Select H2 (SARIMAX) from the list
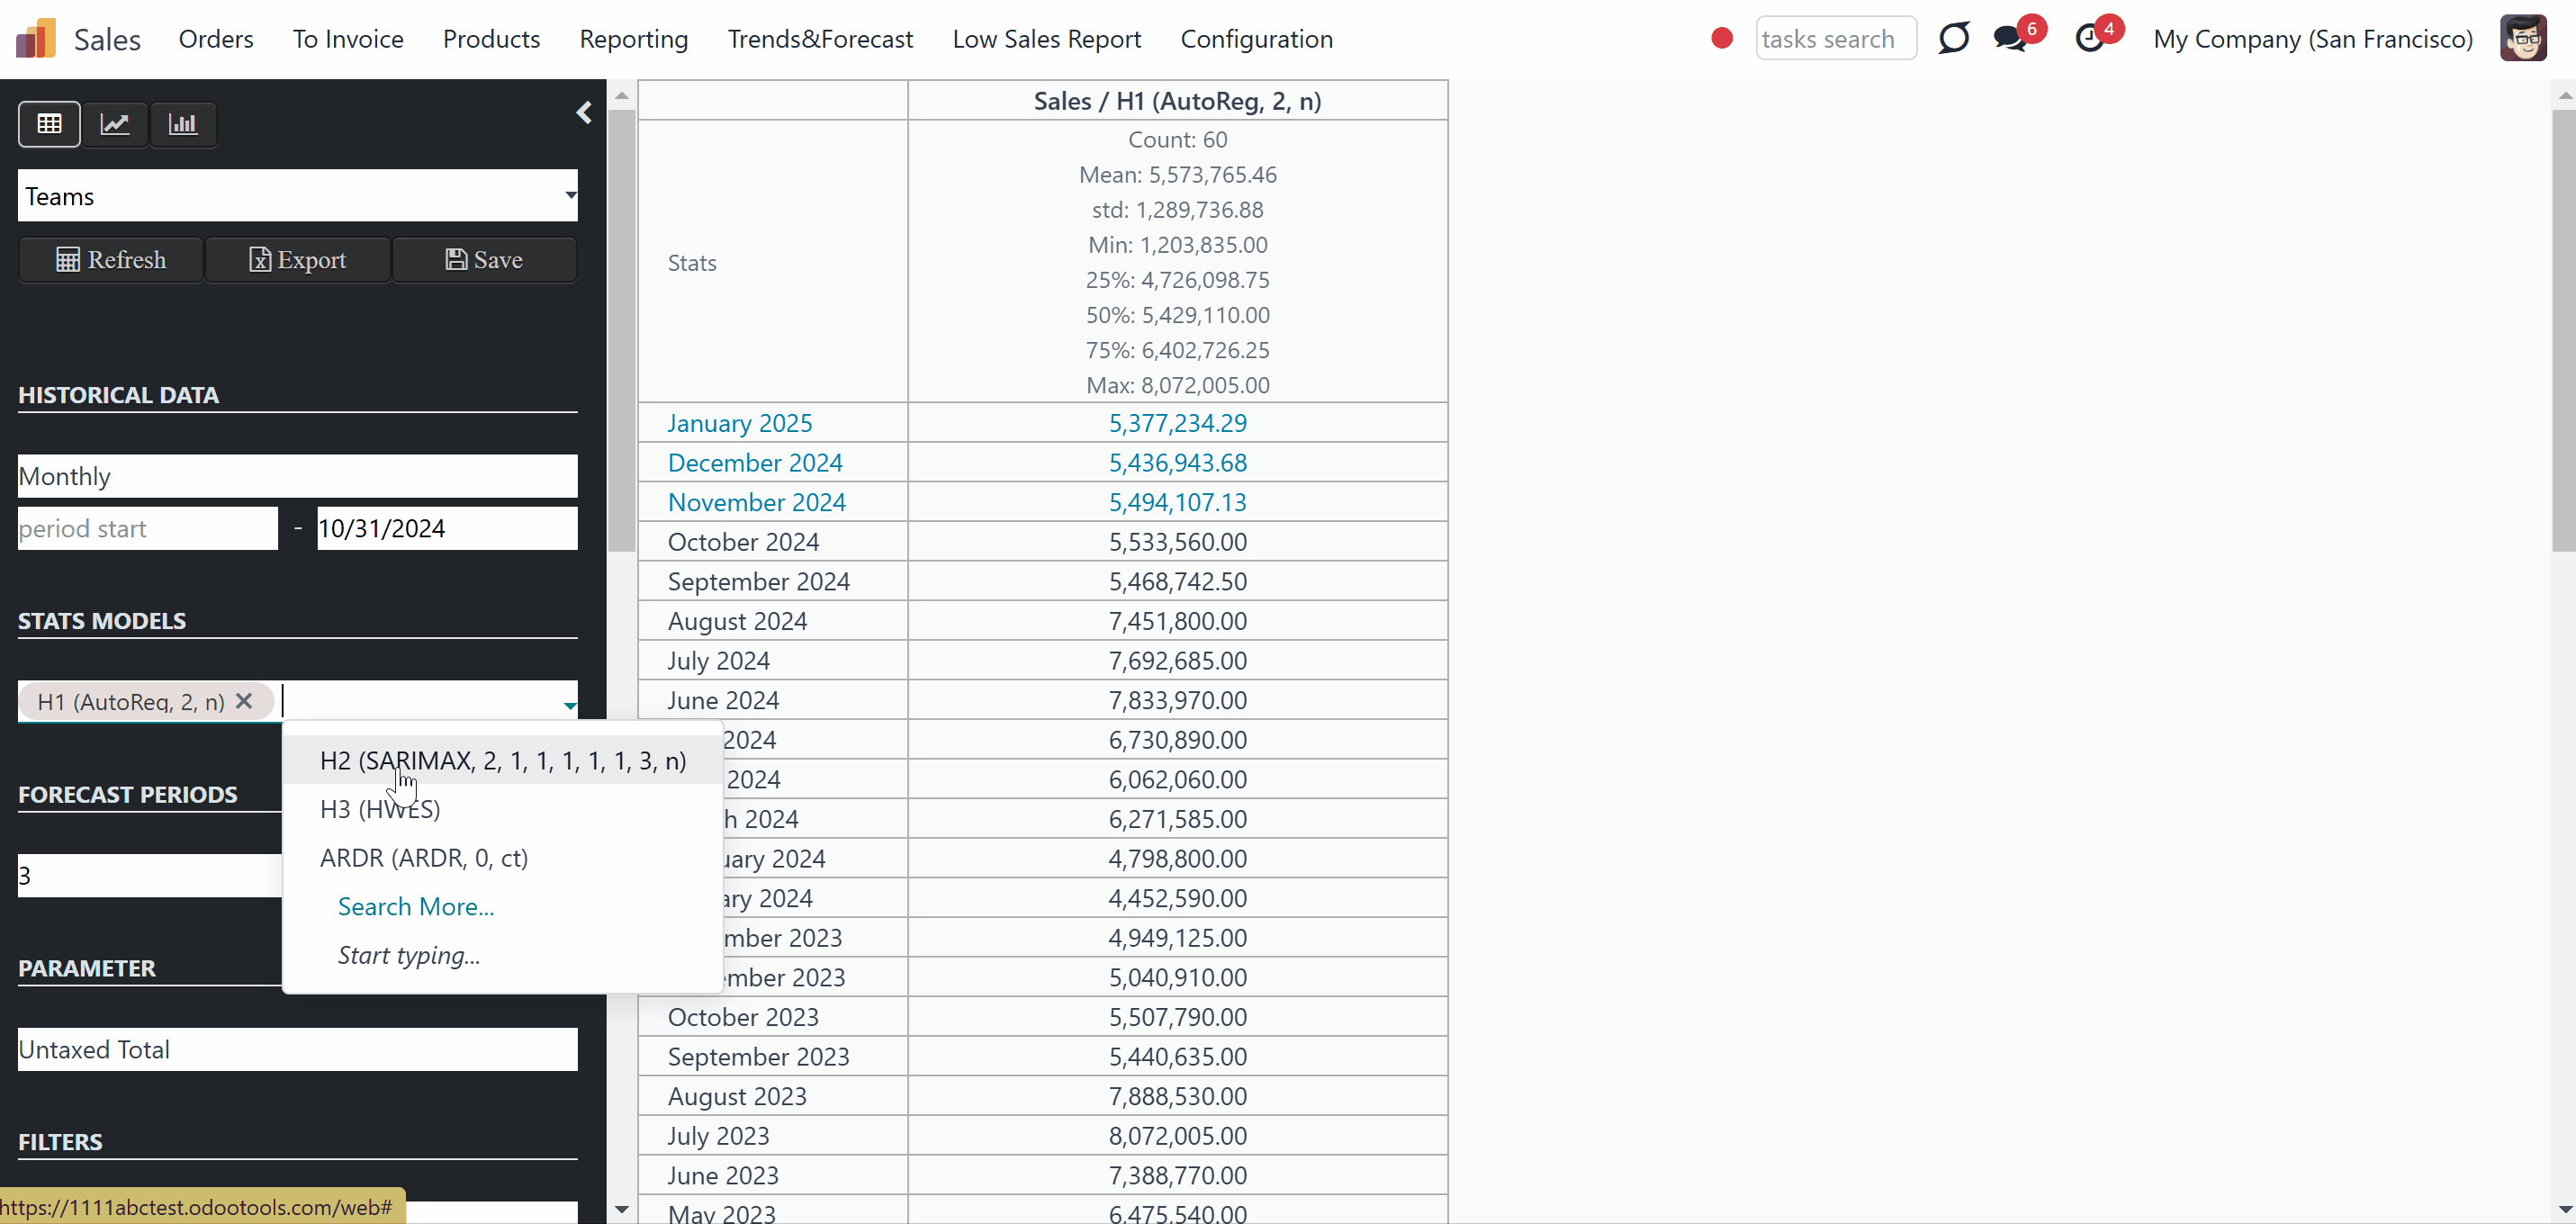 pos(503,761)
